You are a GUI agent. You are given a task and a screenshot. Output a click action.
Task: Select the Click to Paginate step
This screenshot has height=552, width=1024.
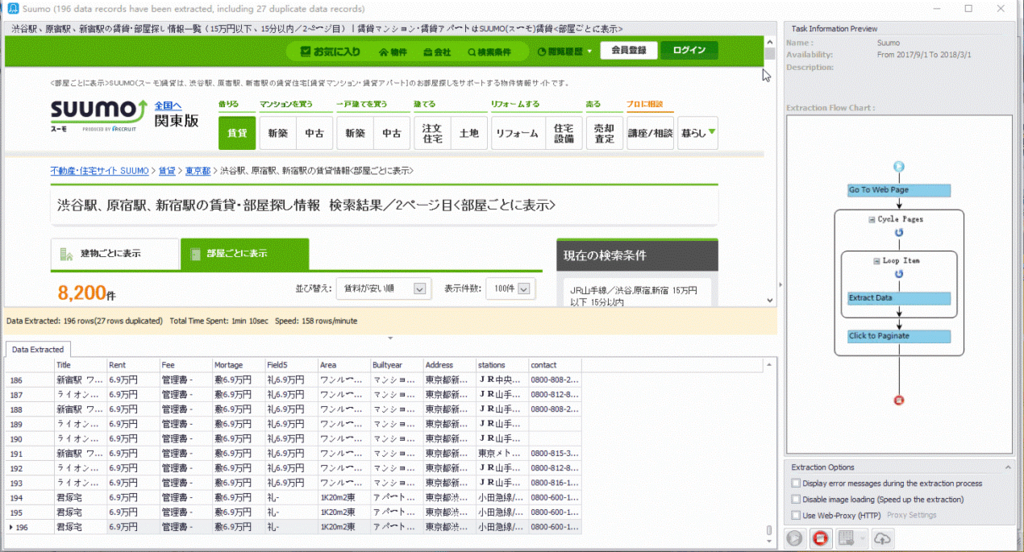click(899, 336)
